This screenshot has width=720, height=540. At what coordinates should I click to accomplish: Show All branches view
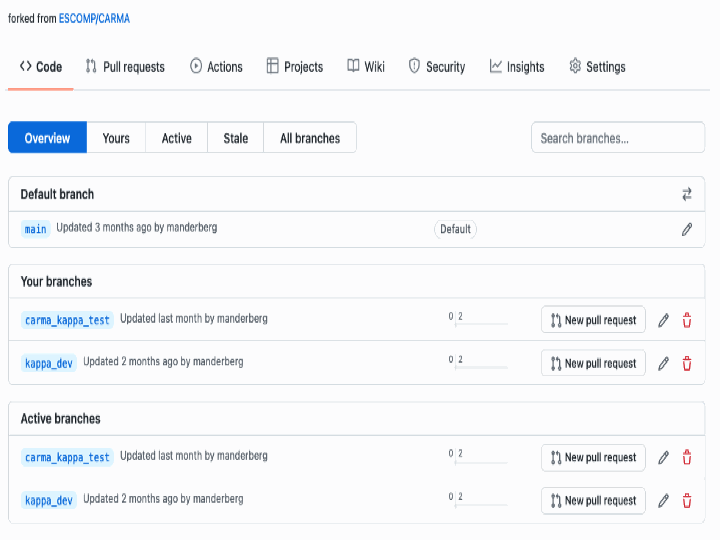pos(310,138)
